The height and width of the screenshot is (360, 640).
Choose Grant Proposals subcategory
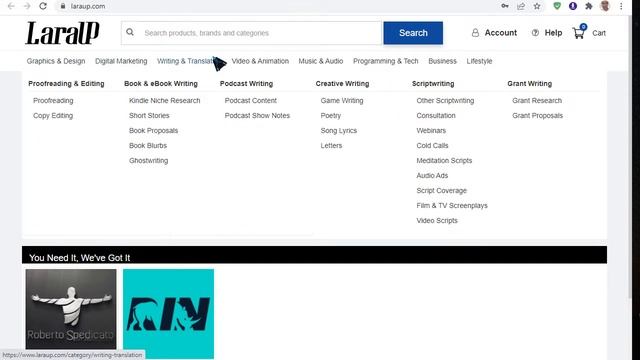(x=537, y=116)
